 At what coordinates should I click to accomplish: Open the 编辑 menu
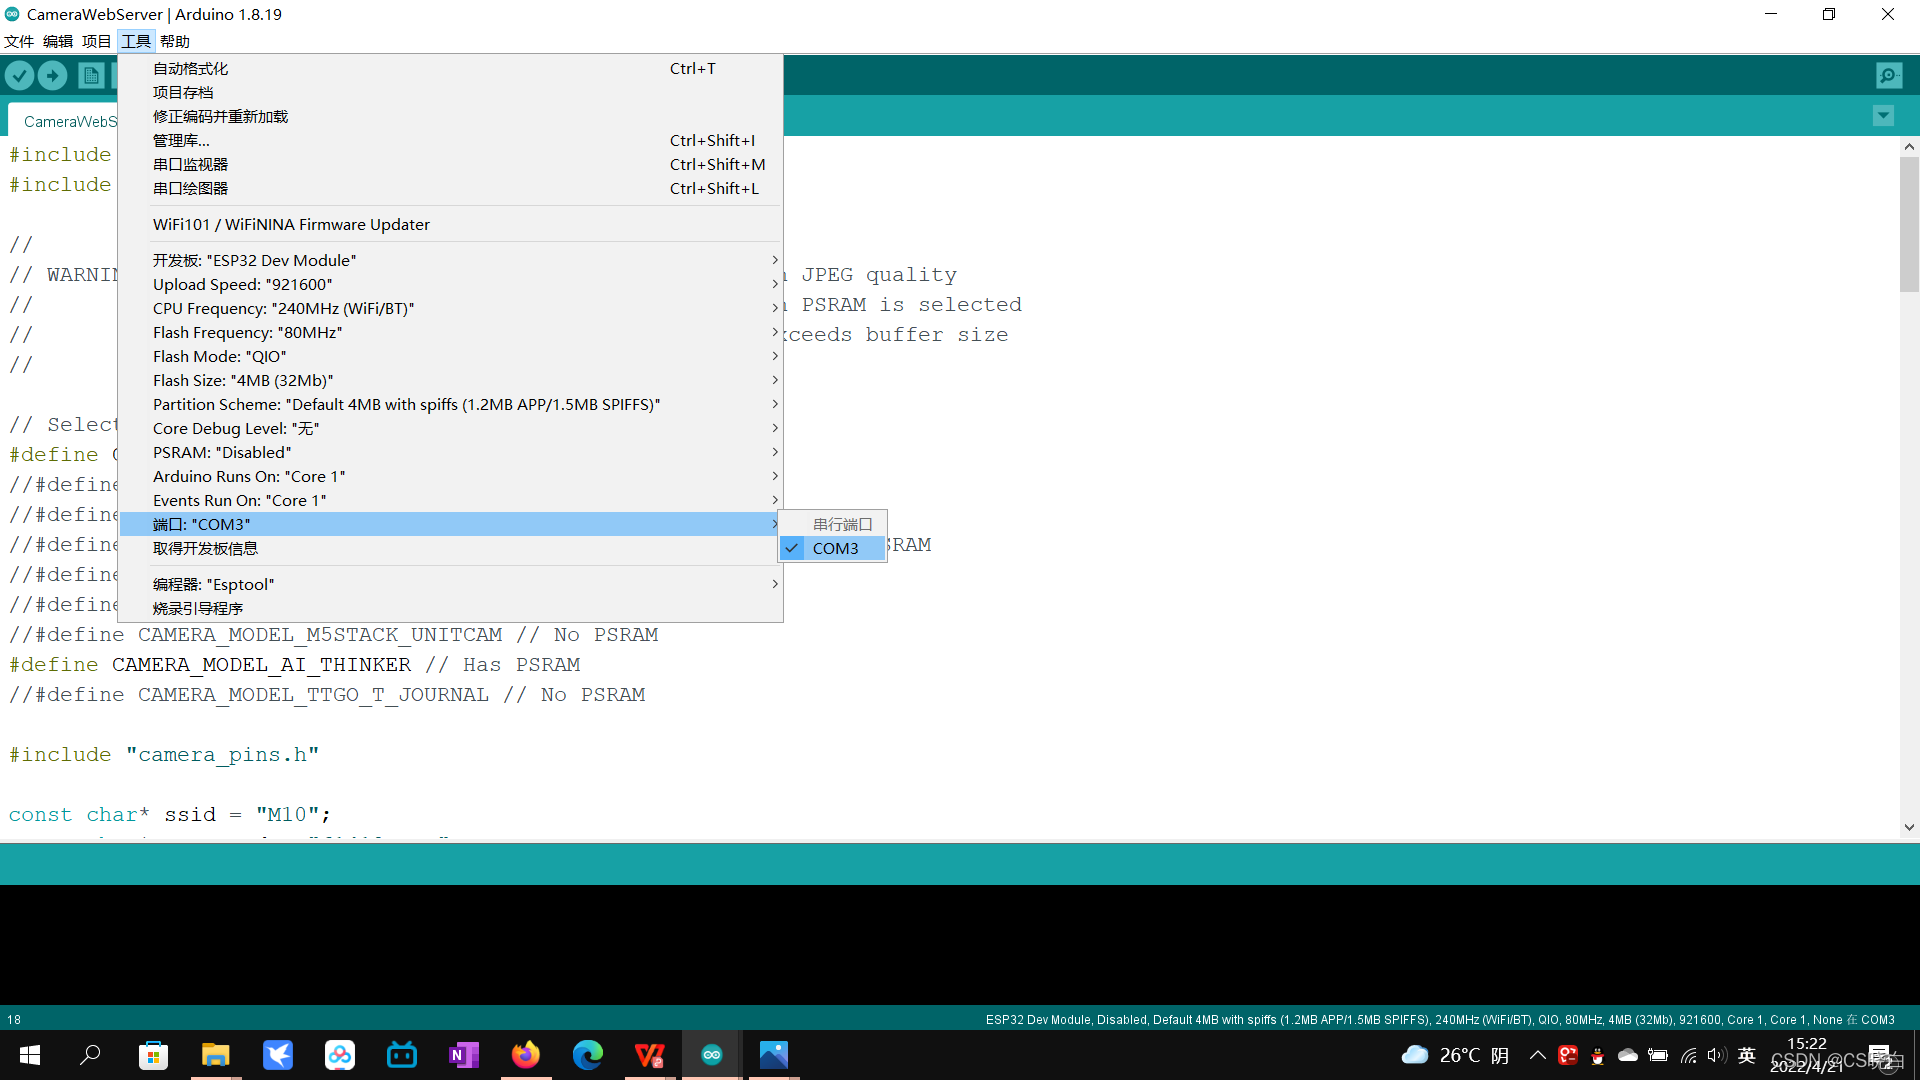pyautogui.click(x=58, y=41)
